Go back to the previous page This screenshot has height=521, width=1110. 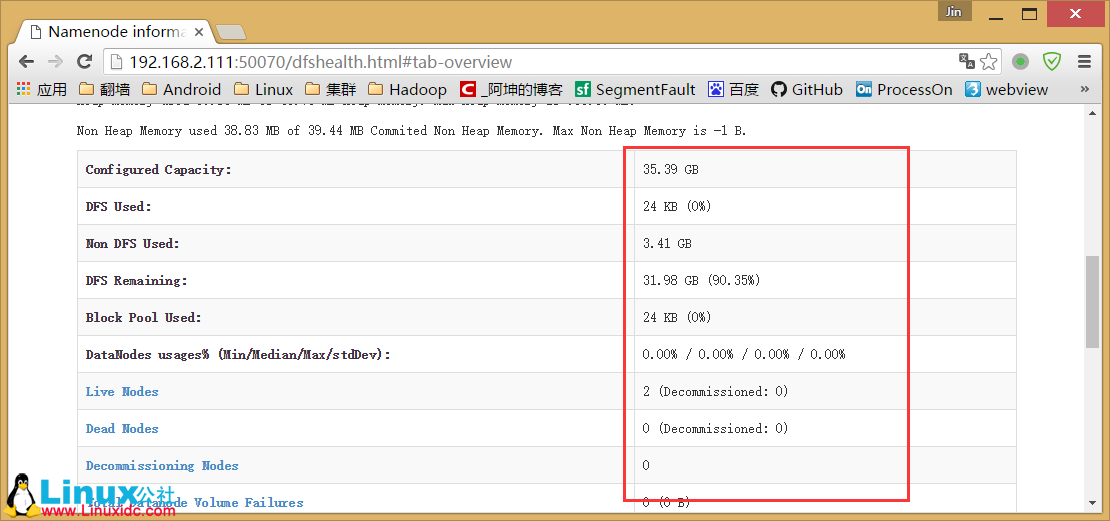26,62
